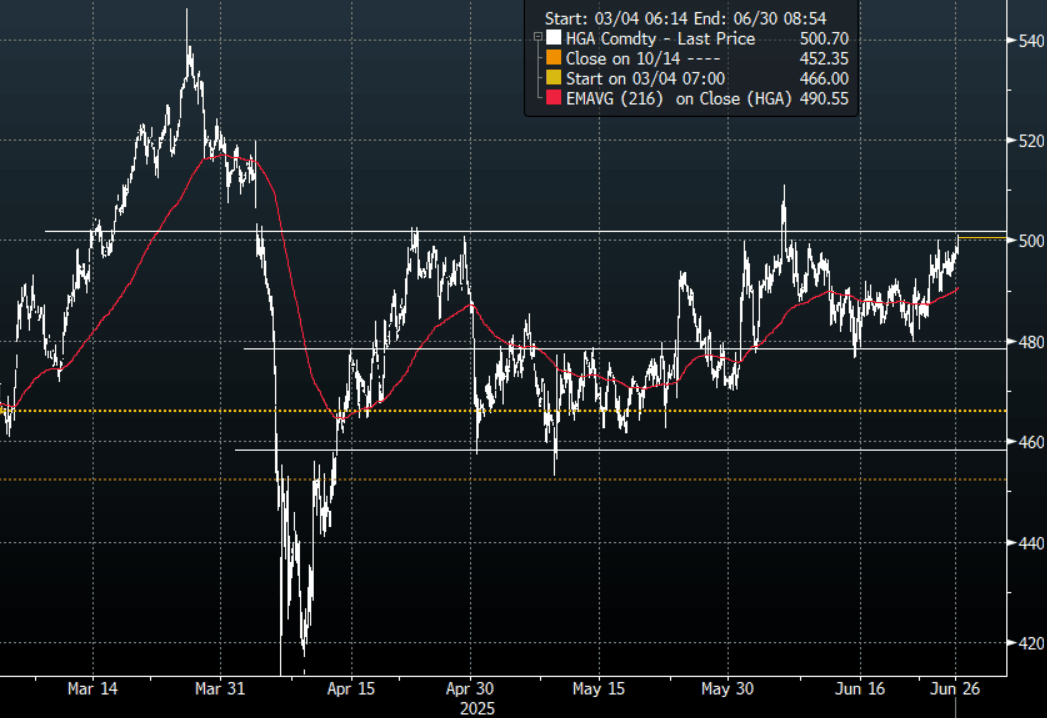Click the Mar 14 date axis label
This screenshot has height=718, width=1047.
91,689
